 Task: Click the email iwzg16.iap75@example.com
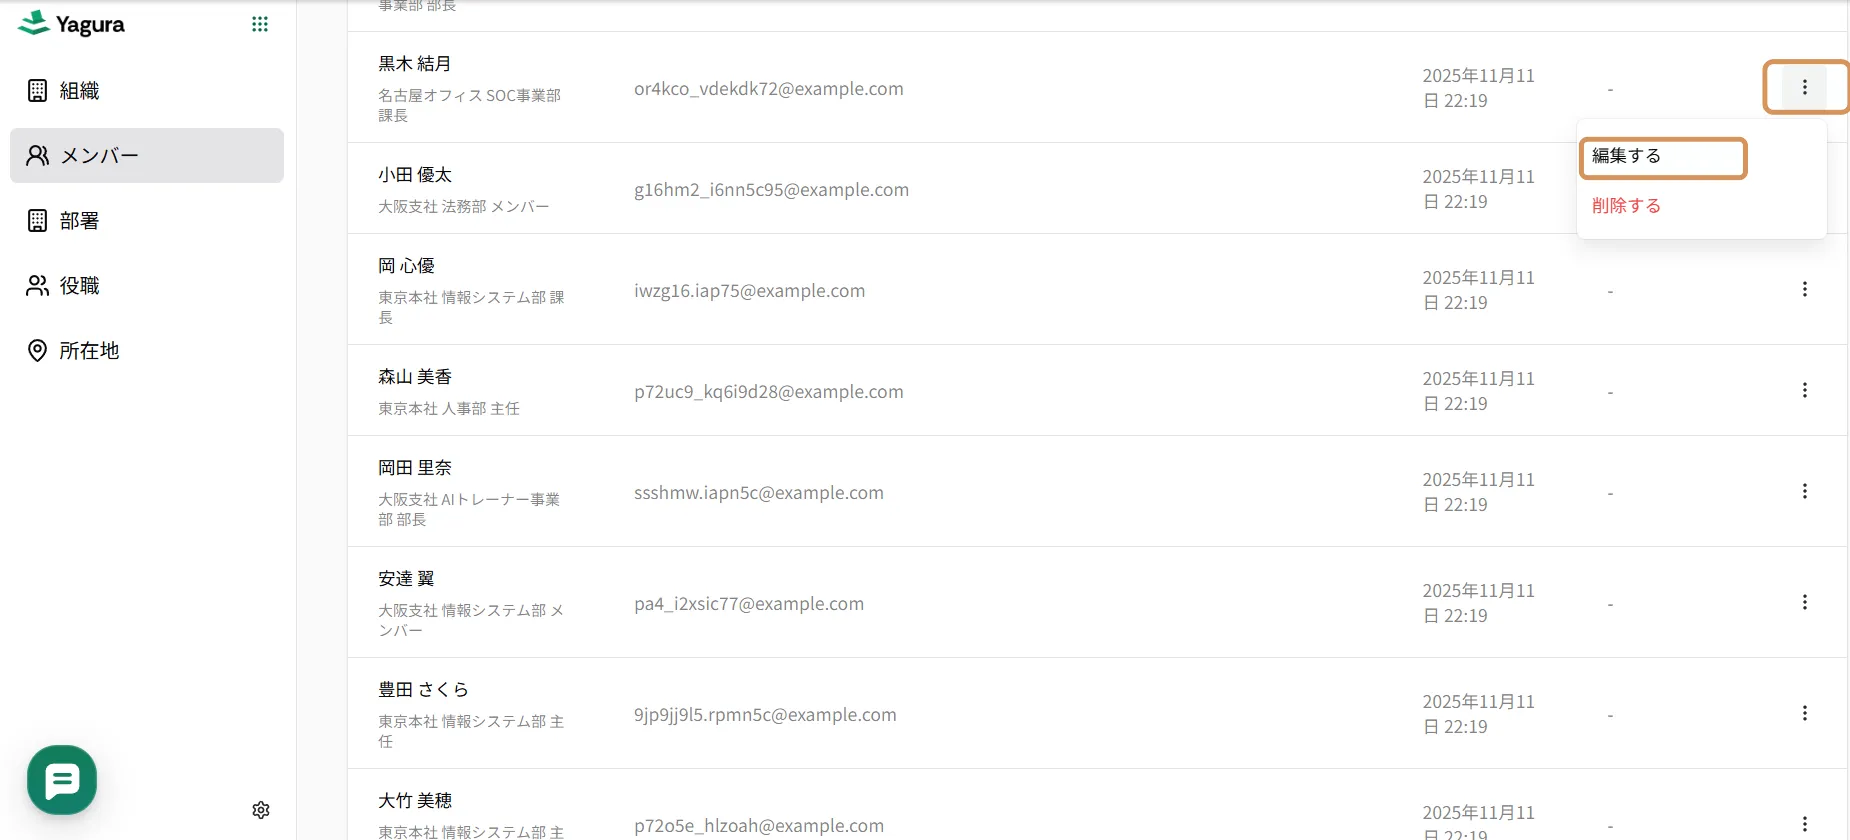[749, 291]
